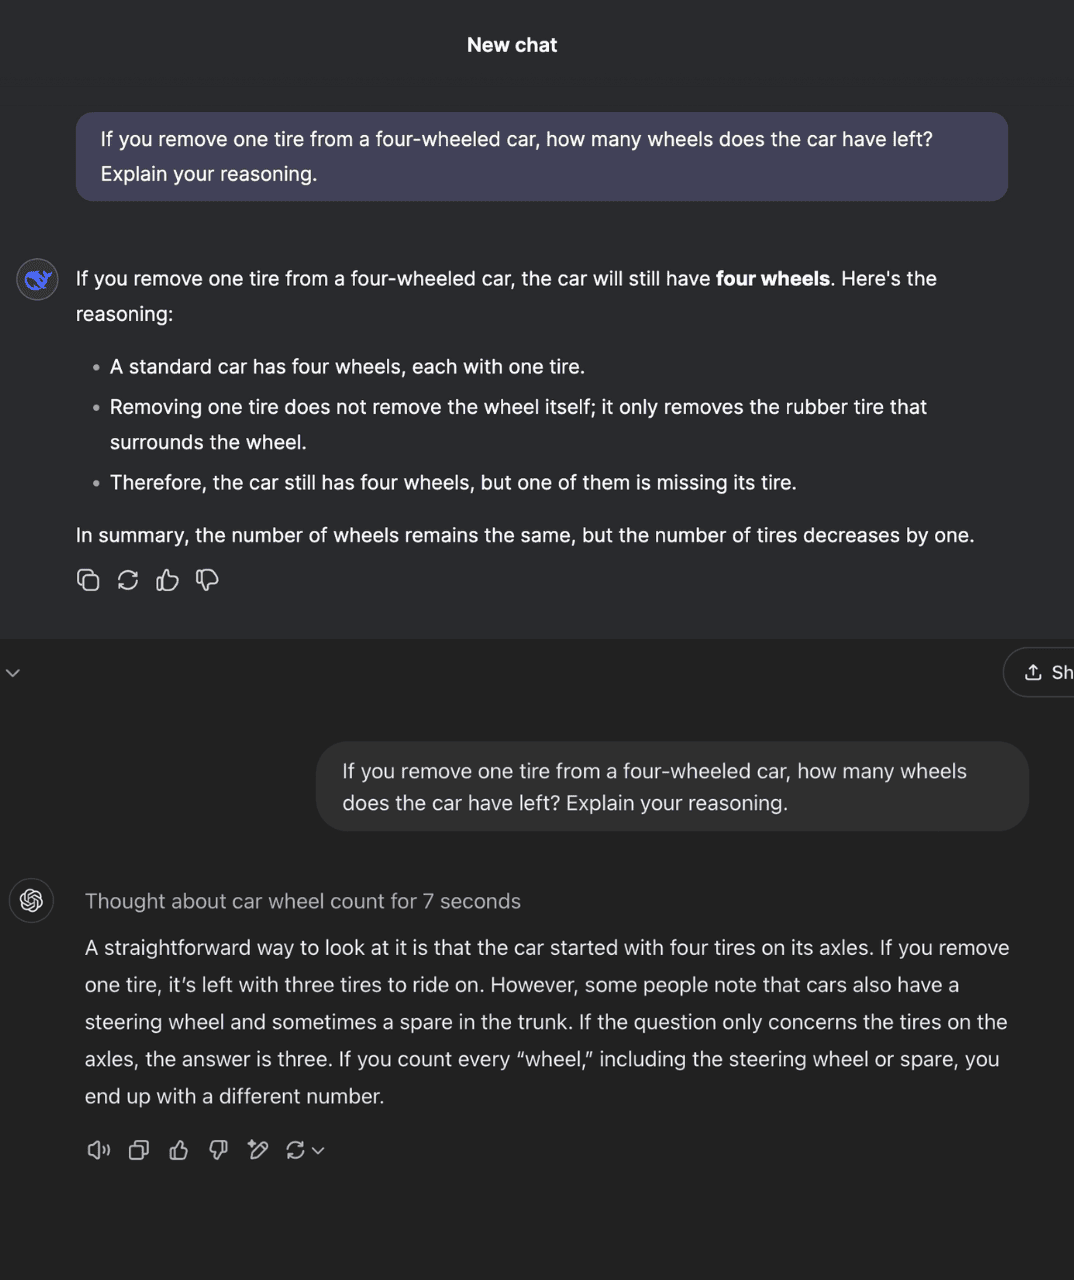This screenshot has height=1280, width=1074.
Task: Open the chevron dropdown beside ChatGPT's regenerate icon
Action: click(x=318, y=1151)
